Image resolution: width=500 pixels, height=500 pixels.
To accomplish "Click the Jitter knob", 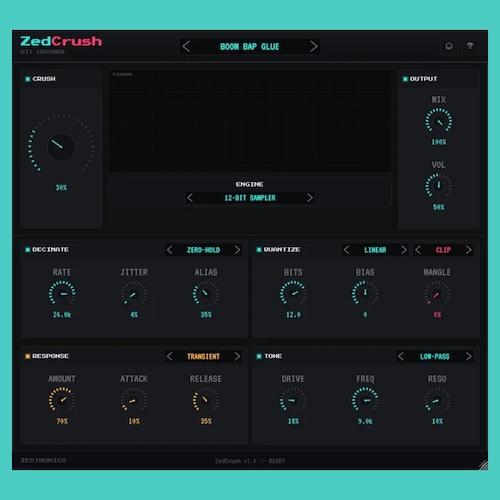I will coord(134,293).
